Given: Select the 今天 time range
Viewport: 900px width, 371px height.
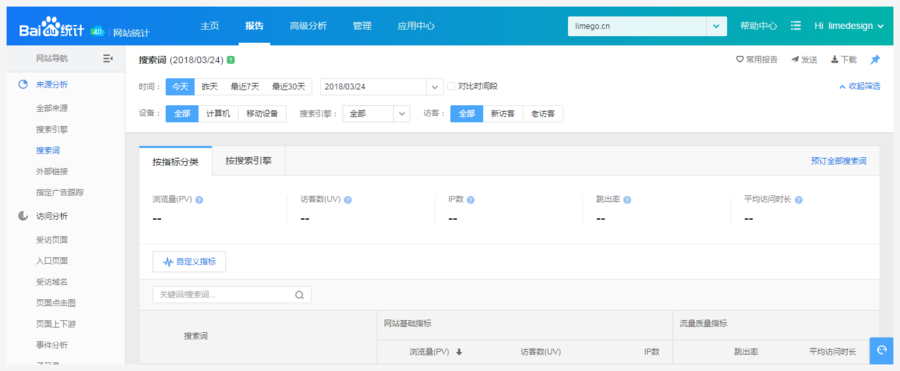Looking at the screenshot, I should coord(180,87).
